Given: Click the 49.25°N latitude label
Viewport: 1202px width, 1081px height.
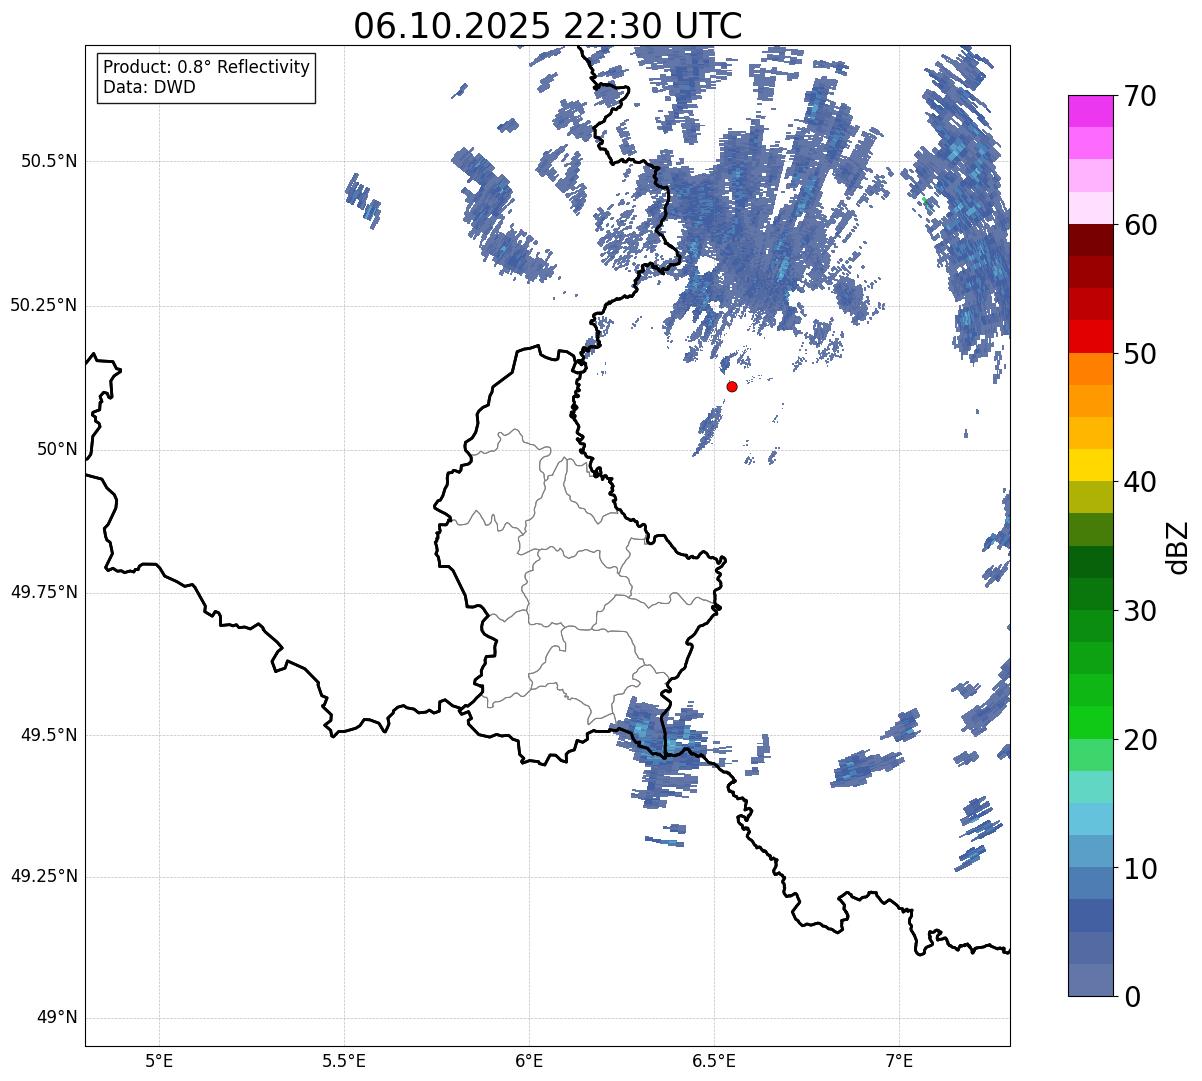Looking at the screenshot, I should [x=43, y=877].
